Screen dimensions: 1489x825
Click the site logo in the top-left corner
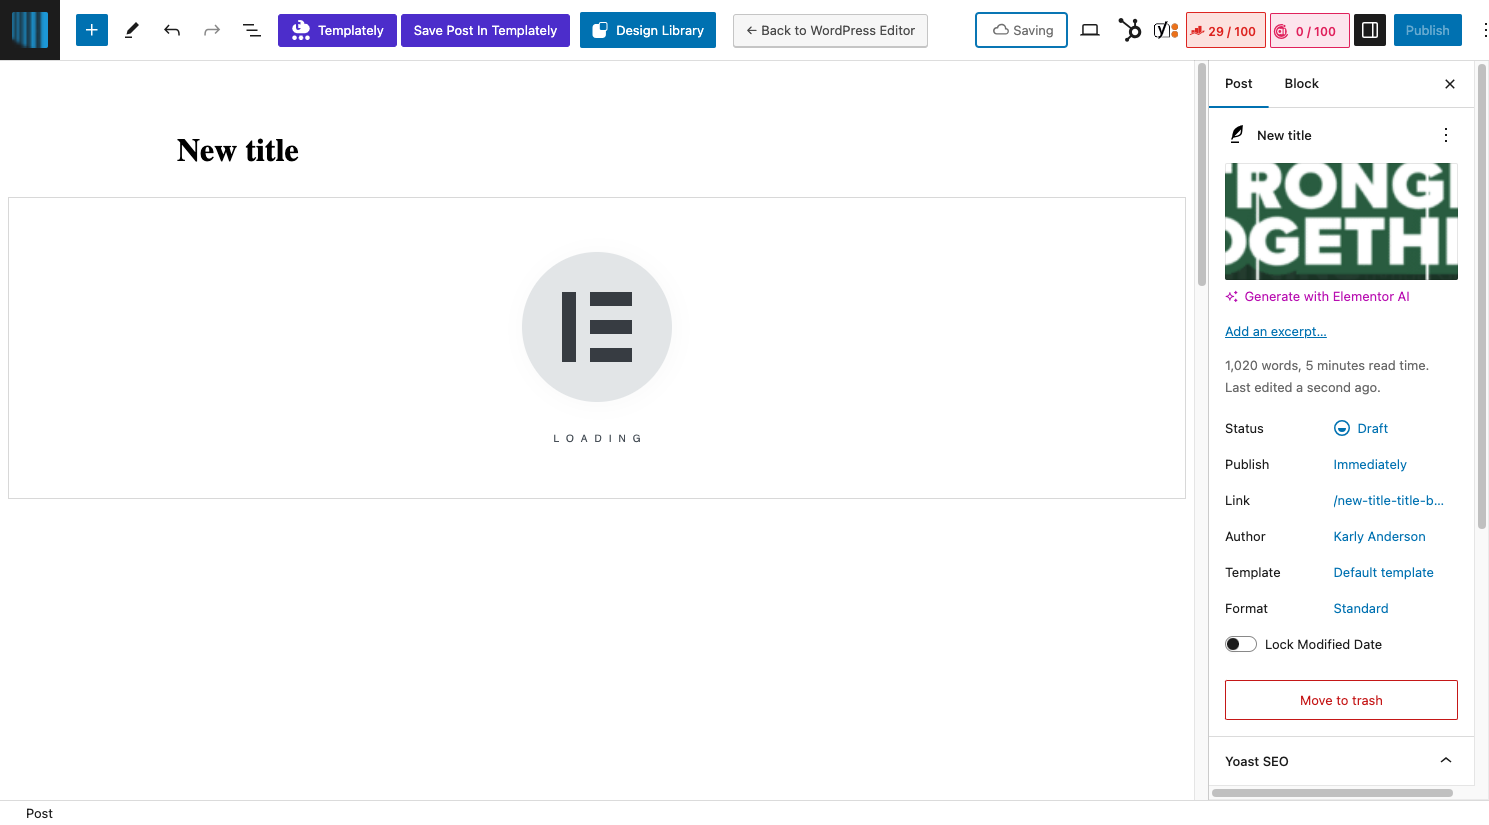[x=30, y=30]
